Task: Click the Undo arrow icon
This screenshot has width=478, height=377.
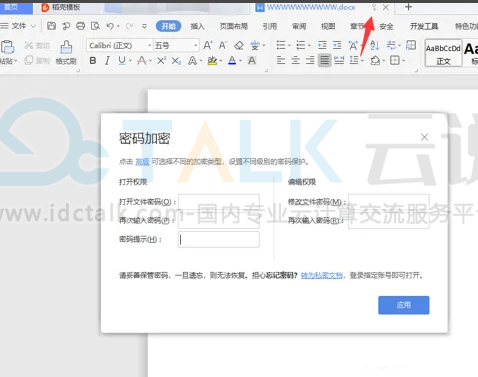Action: point(110,26)
